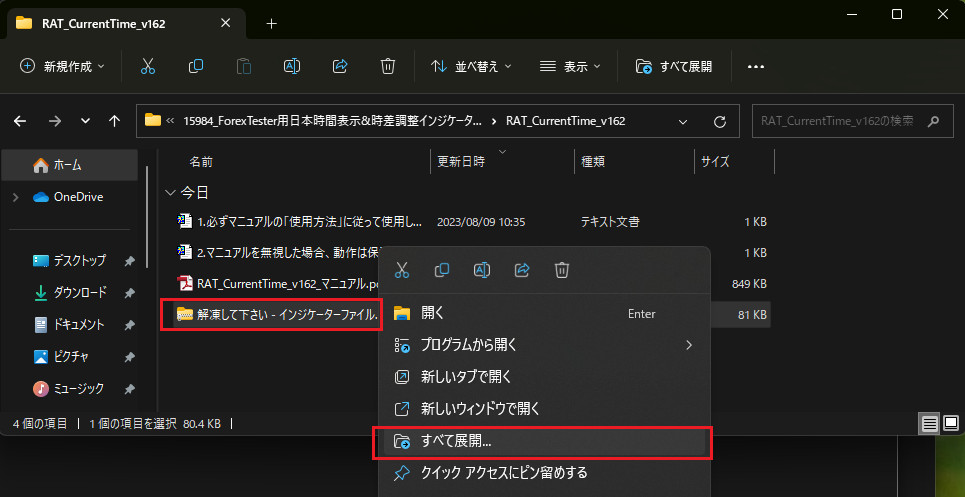
Task: Open the 並べ替え sort dropdown
Action: pos(471,66)
